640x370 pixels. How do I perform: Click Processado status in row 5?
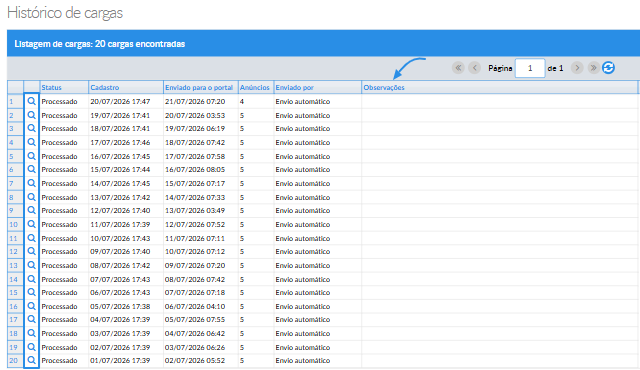click(x=59, y=156)
